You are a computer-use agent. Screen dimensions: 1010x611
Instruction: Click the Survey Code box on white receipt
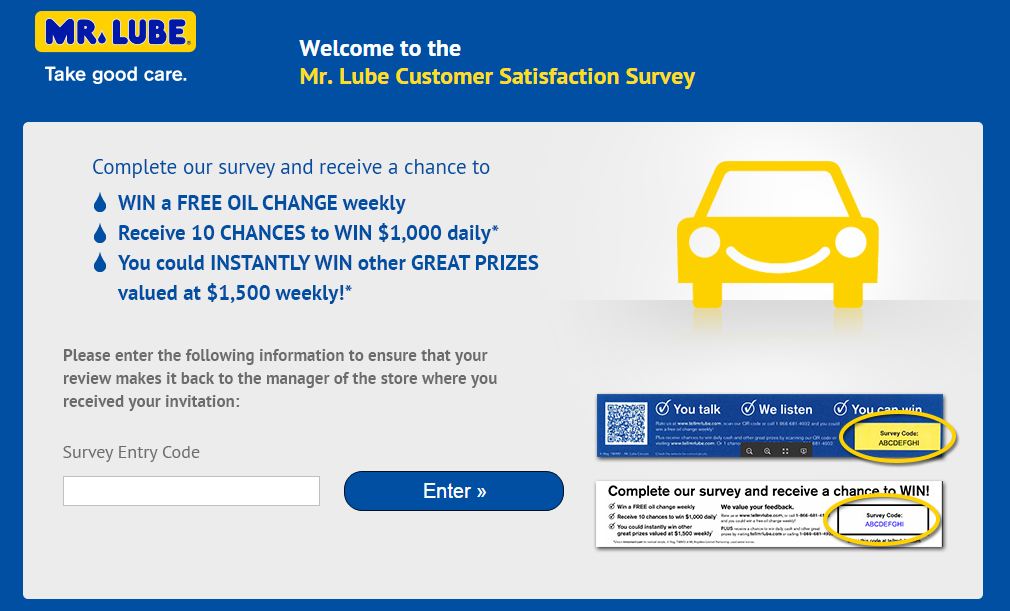(x=884, y=519)
